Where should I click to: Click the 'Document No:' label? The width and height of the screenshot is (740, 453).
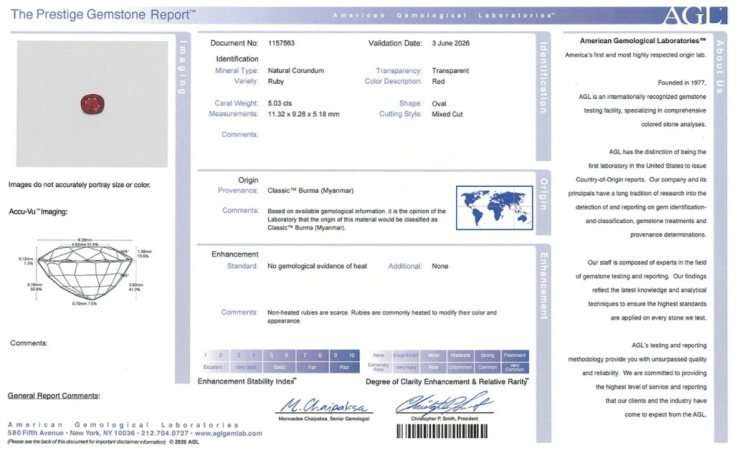click(x=234, y=43)
